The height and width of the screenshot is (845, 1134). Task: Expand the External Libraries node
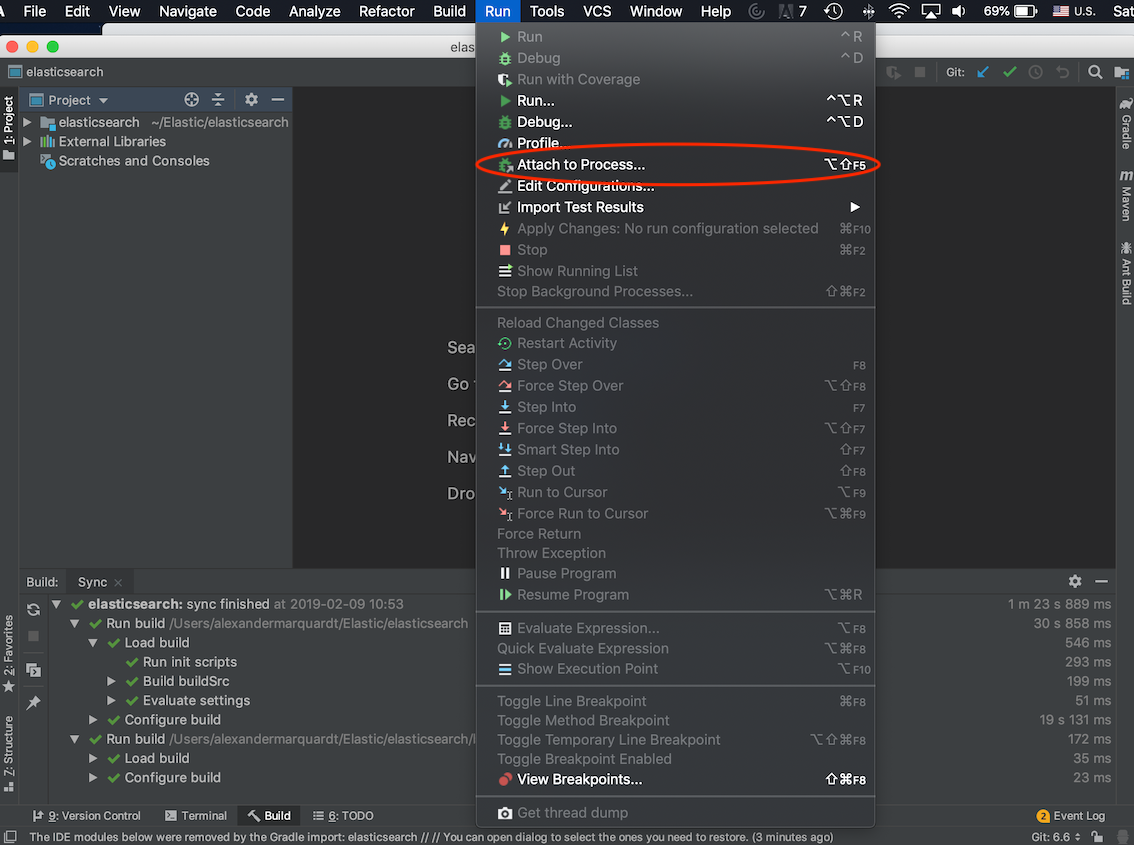tap(27, 142)
